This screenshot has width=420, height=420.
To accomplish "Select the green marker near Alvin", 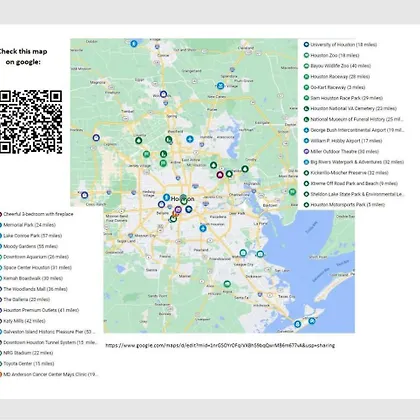I will (227, 284).
